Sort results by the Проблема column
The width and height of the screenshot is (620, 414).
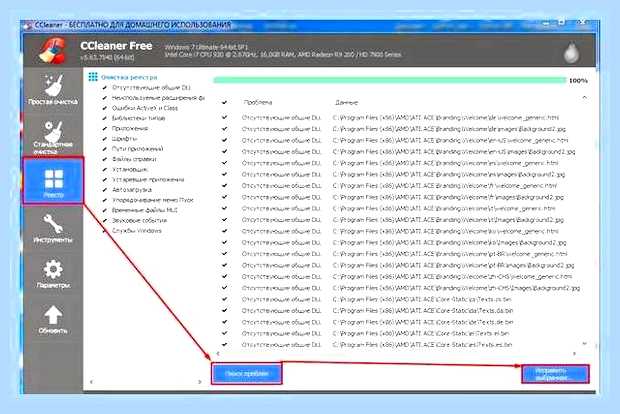coord(258,102)
